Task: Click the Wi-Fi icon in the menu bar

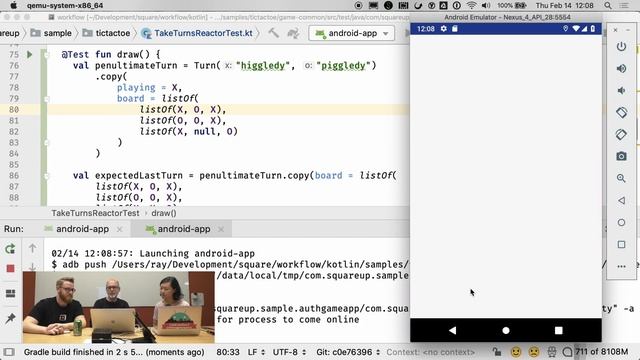Action: [471, 5]
